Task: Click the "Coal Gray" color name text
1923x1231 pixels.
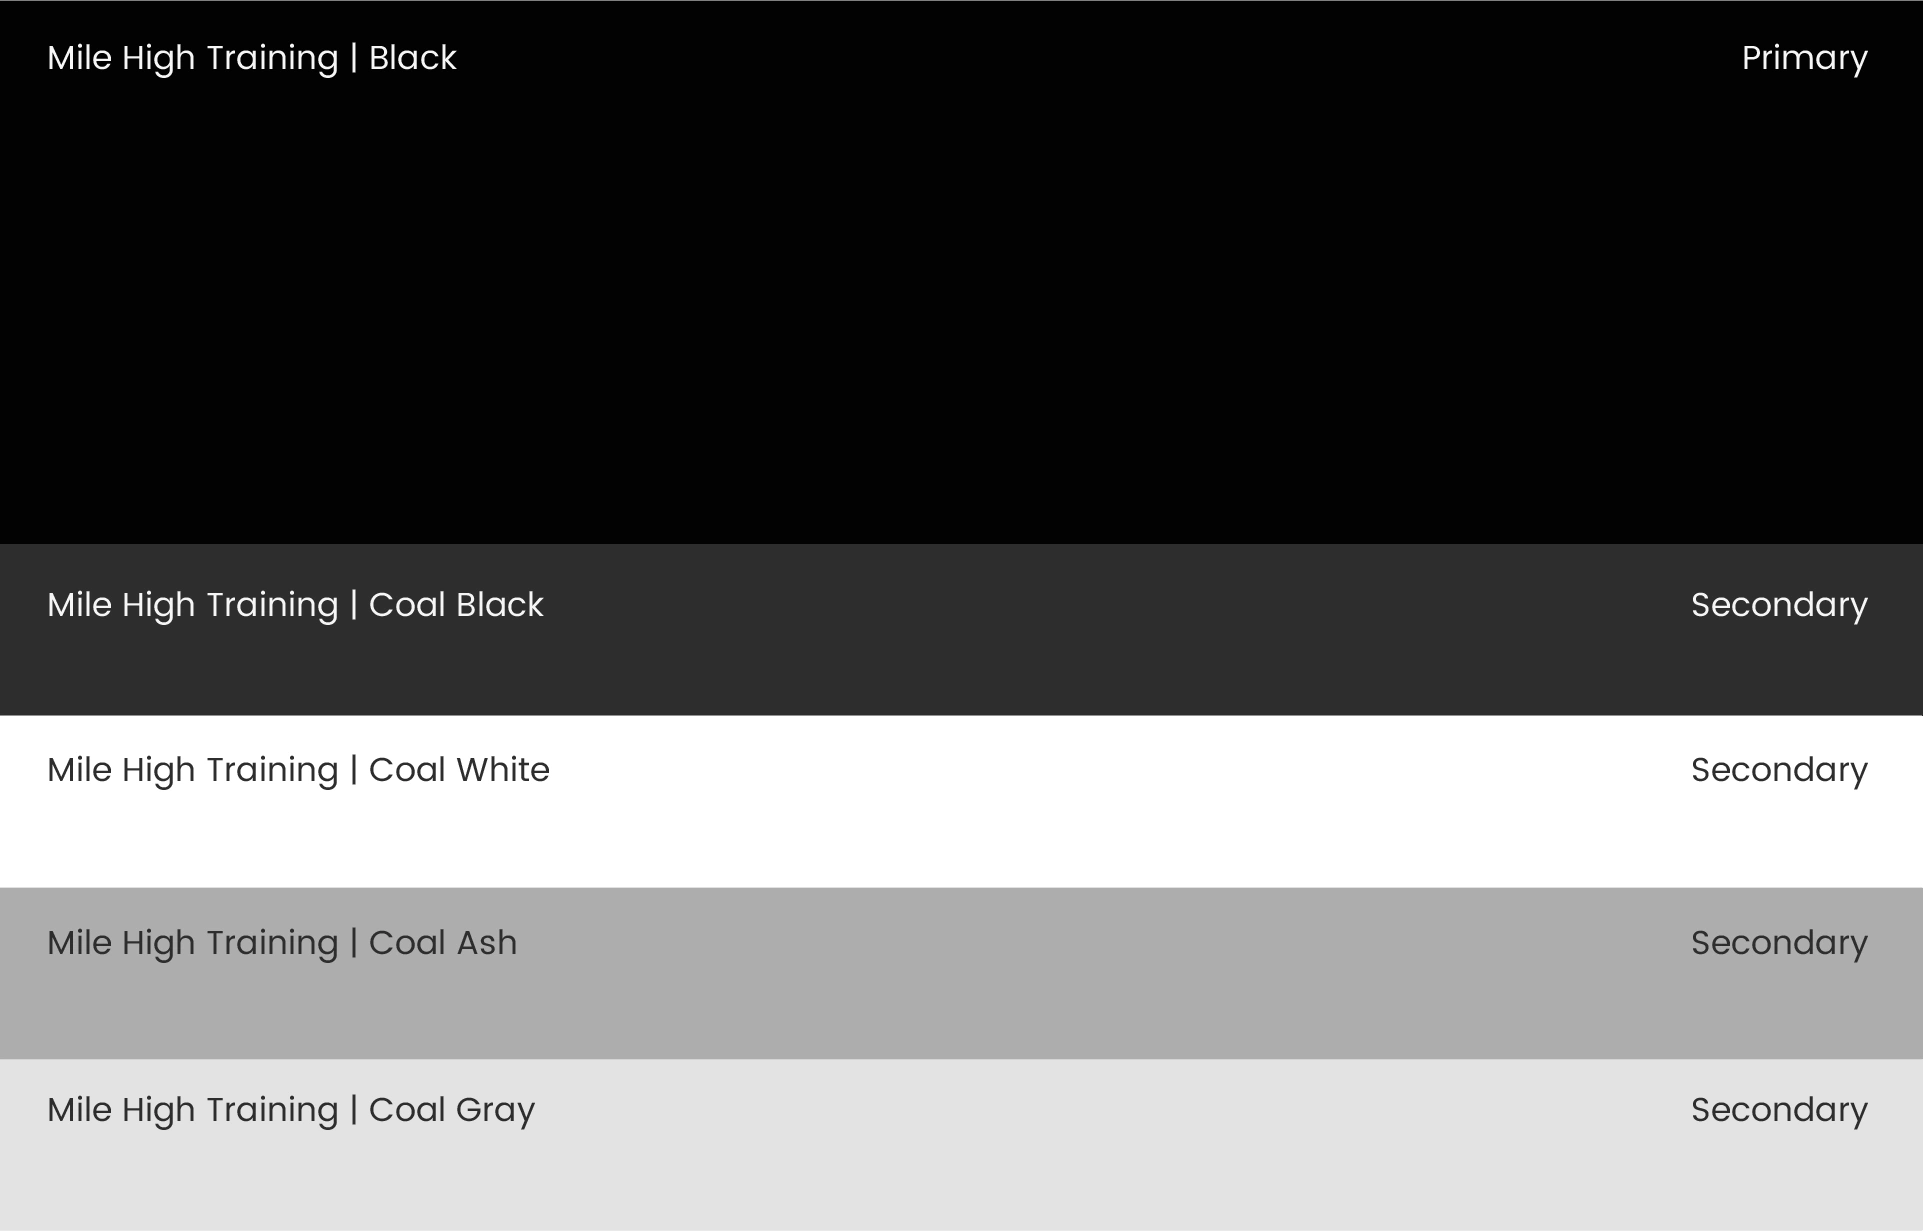Action: coord(452,1110)
